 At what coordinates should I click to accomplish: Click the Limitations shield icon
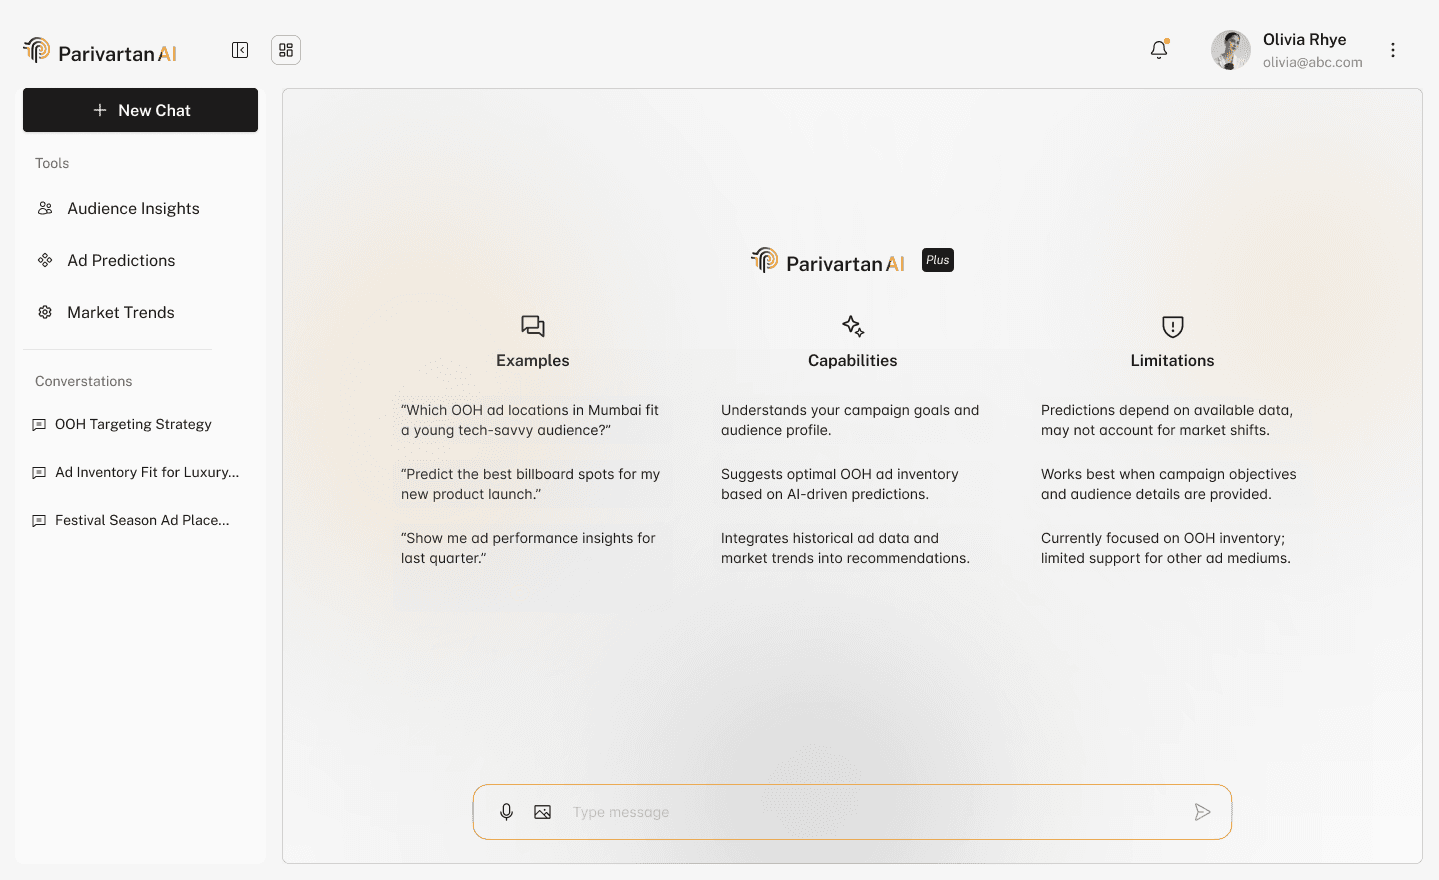point(1173,326)
